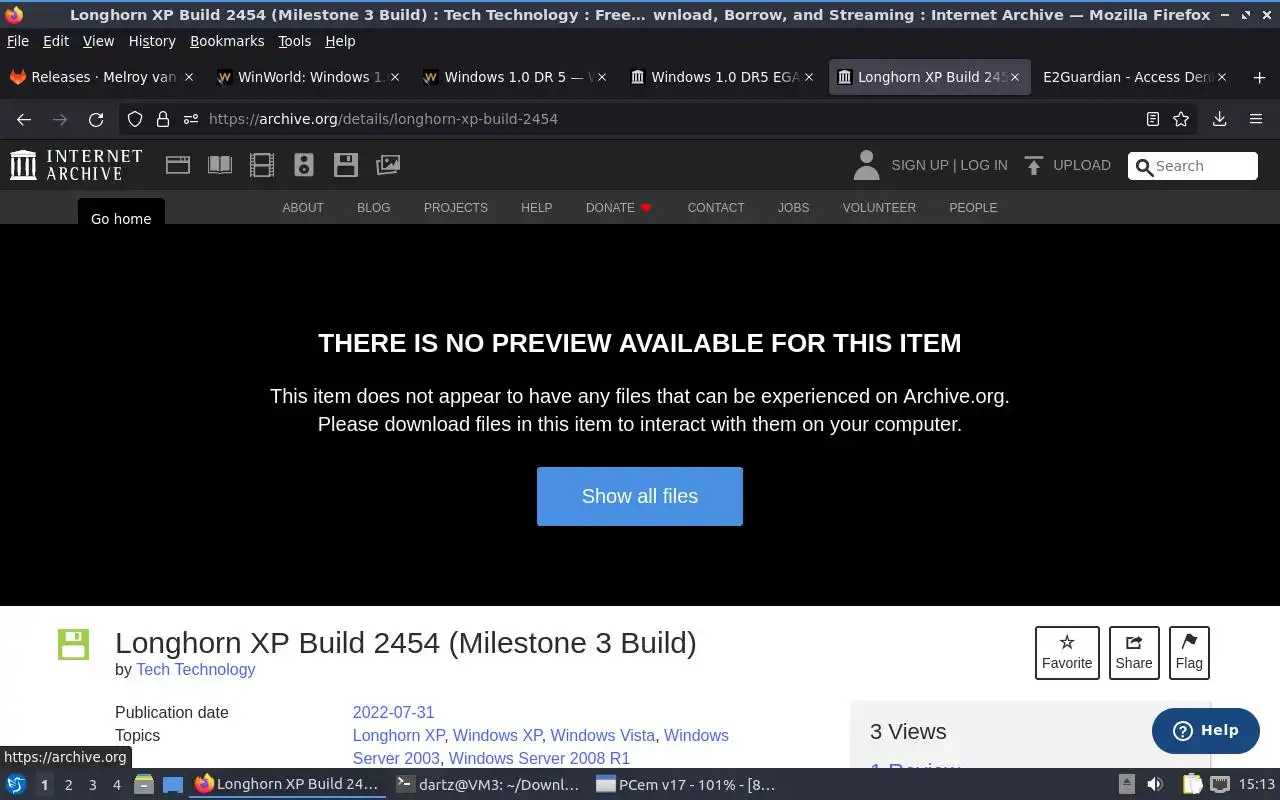This screenshot has width=1280, height=800.
Task: Click the Internet Archive Search box
Action: [1193, 166]
